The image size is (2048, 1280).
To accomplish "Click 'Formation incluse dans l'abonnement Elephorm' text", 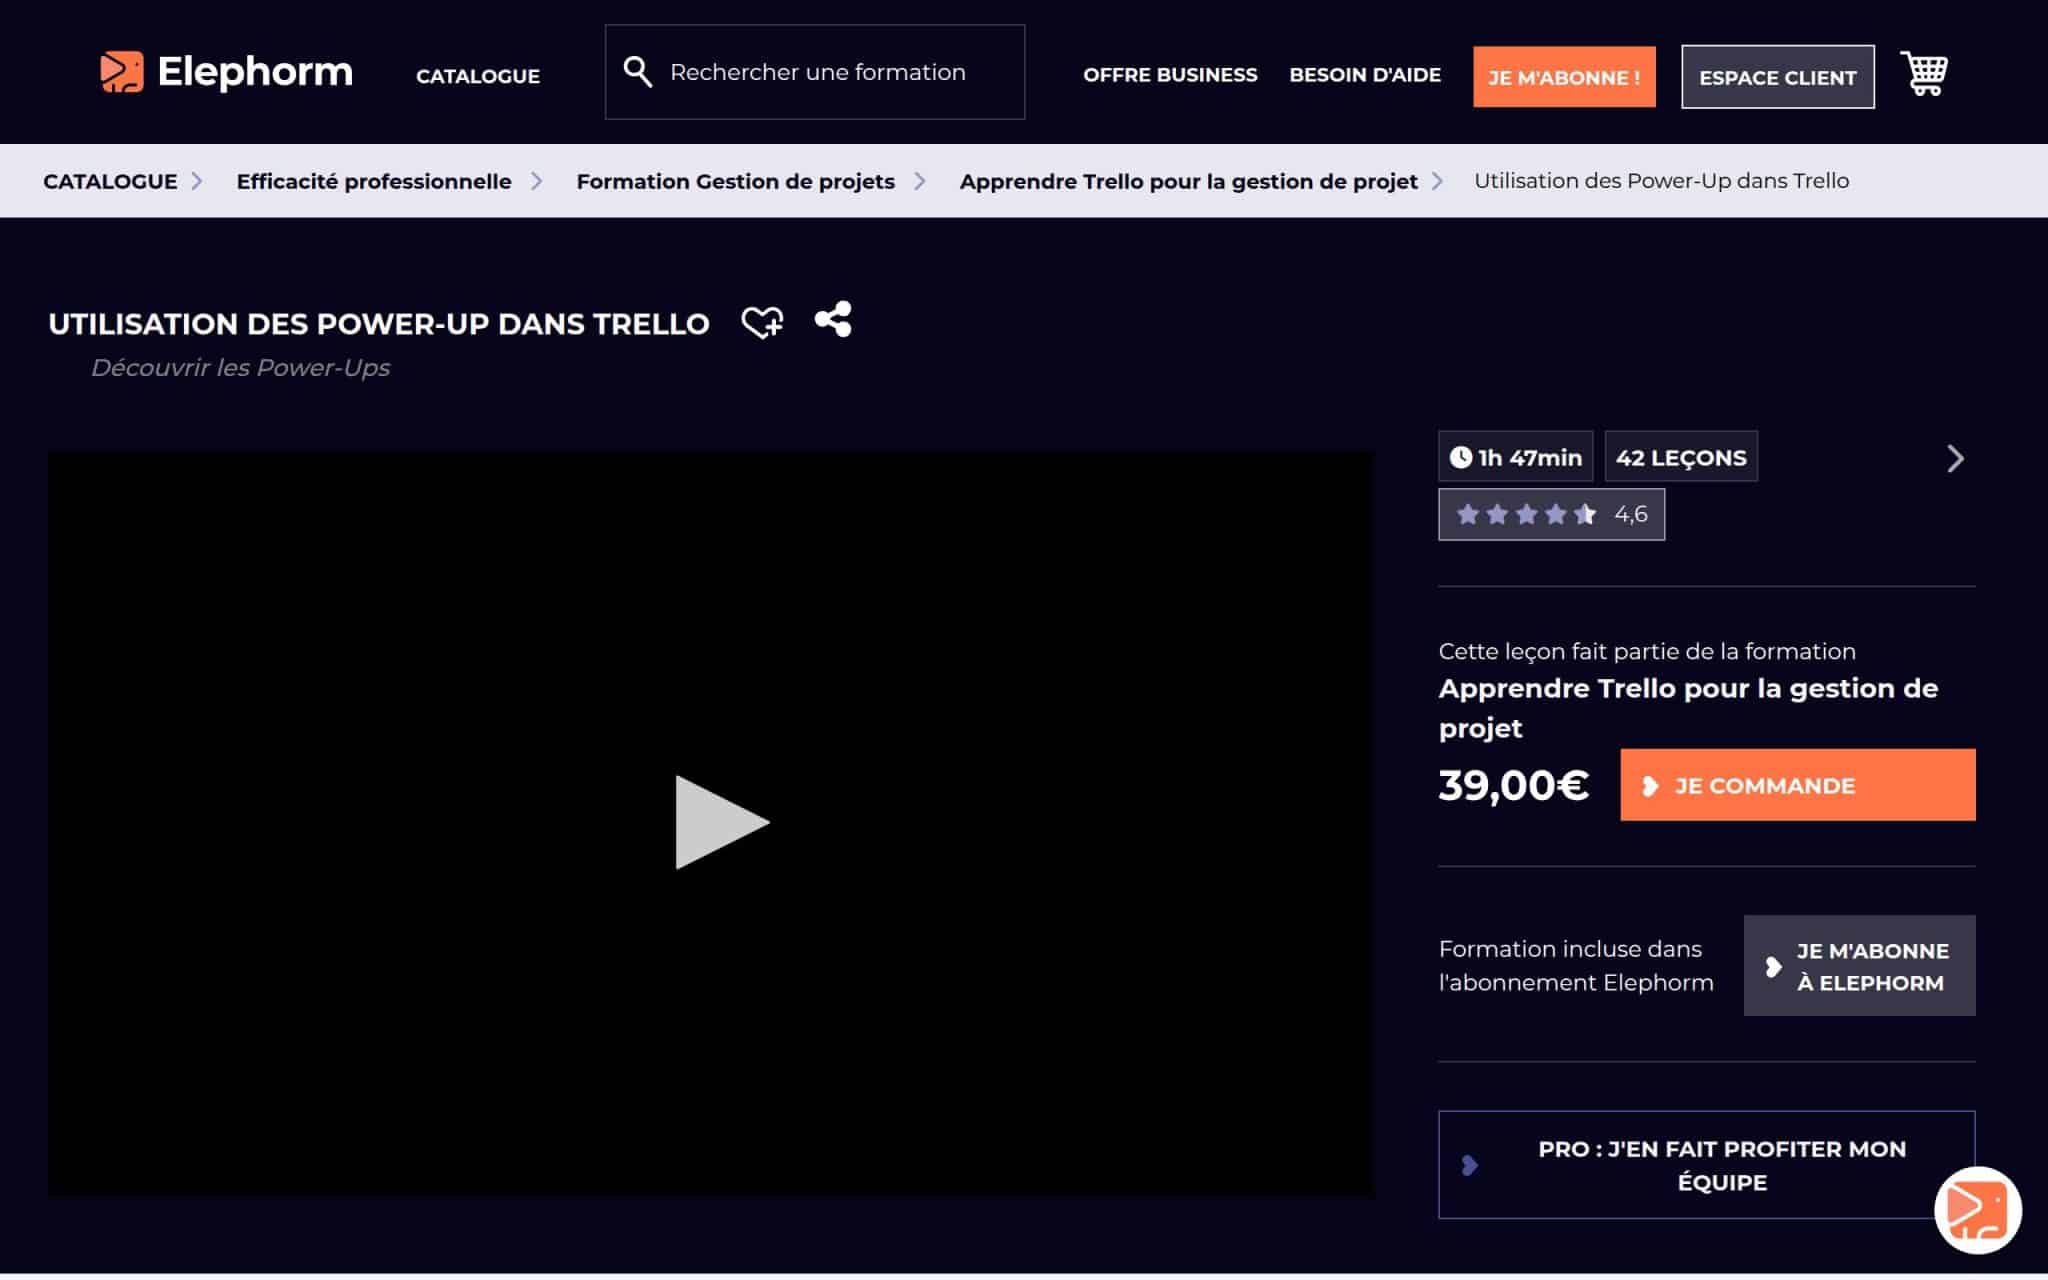I will 1576,966.
